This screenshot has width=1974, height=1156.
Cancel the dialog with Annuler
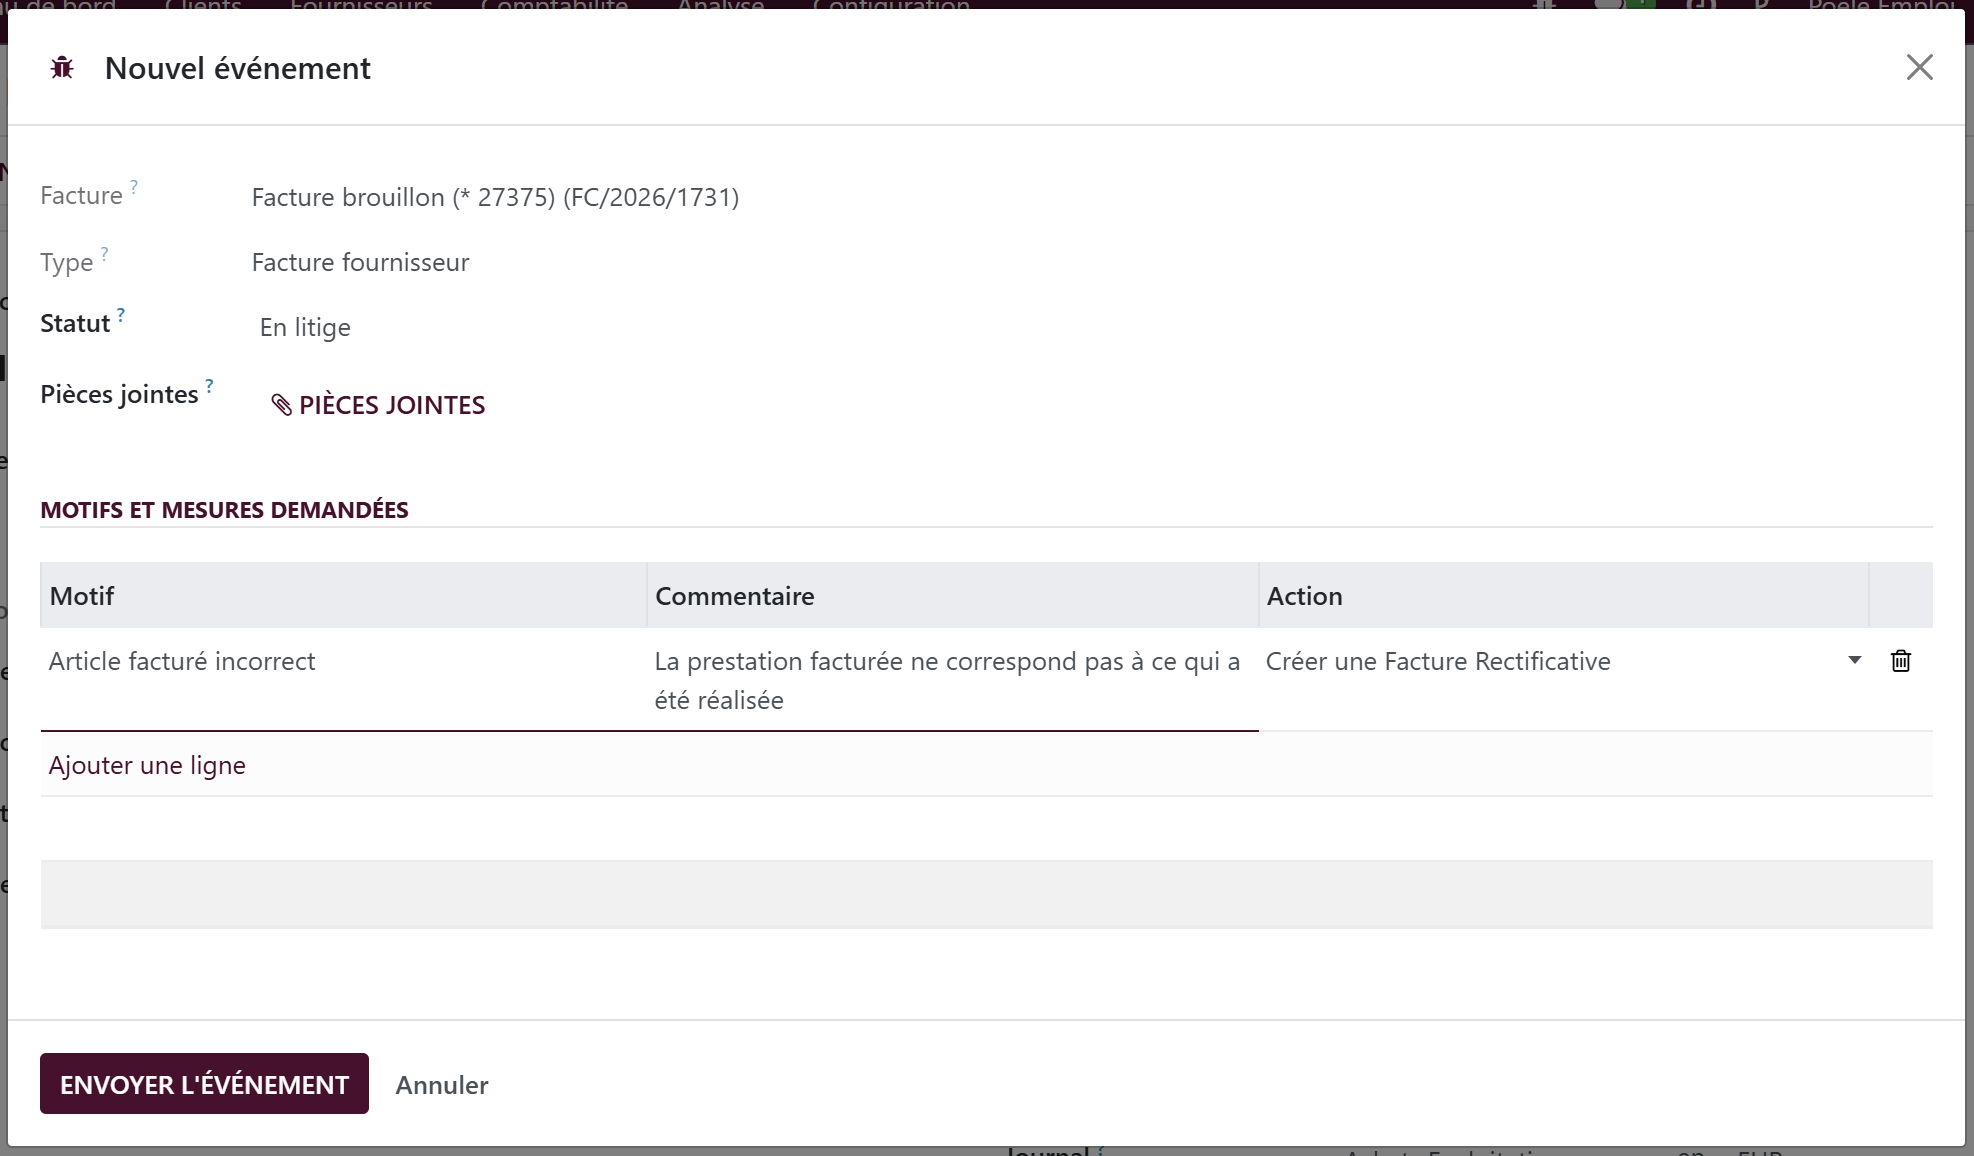pos(442,1085)
